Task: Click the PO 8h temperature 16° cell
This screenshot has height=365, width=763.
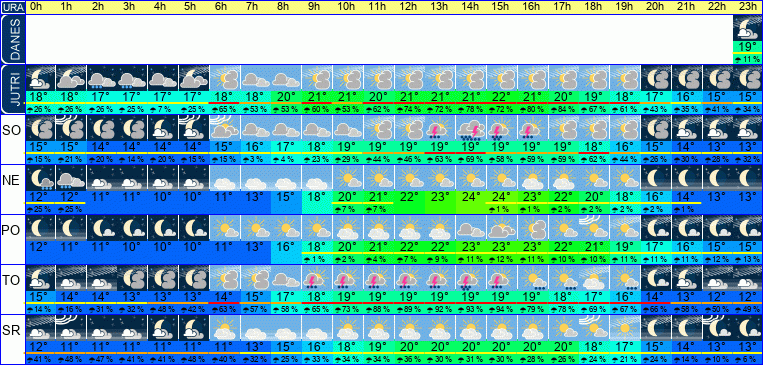Action: point(286,247)
